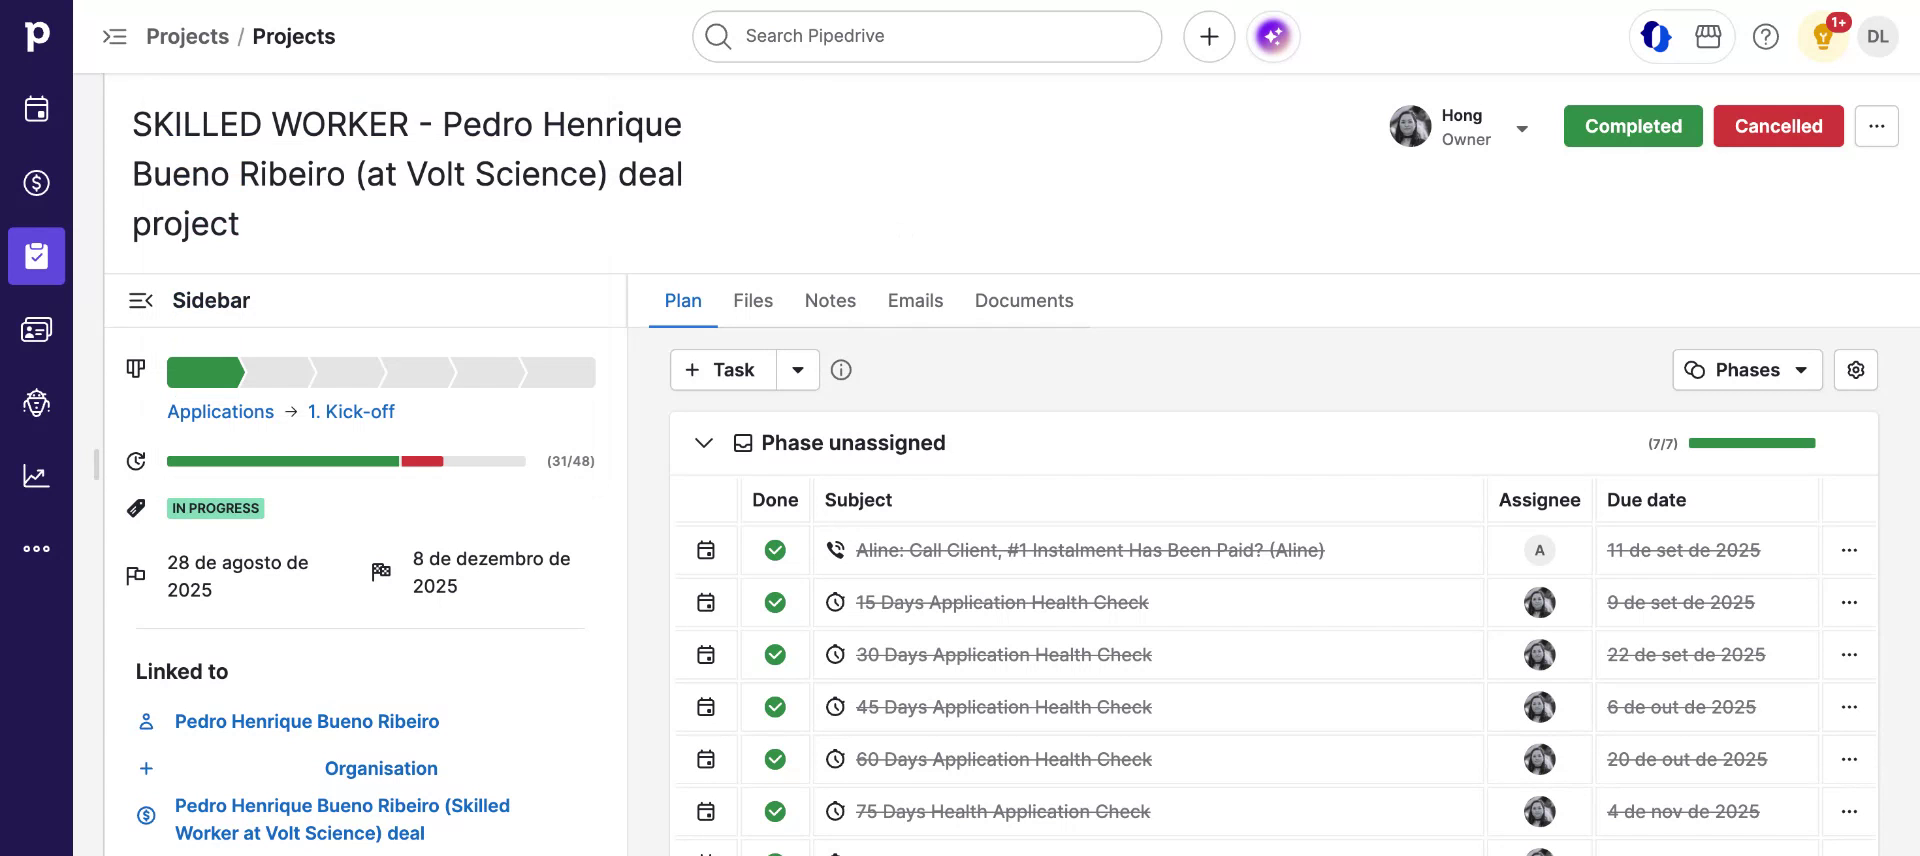Open row menu for 15 Days Application Health Check
Image resolution: width=1920 pixels, height=856 pixels.
pyautogui.click(x=1849, y=602)
